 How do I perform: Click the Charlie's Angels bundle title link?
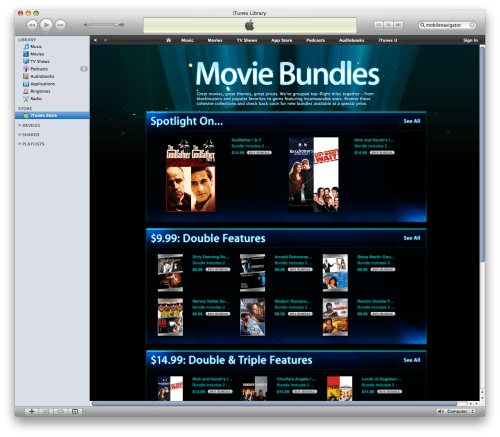[296, 379]
